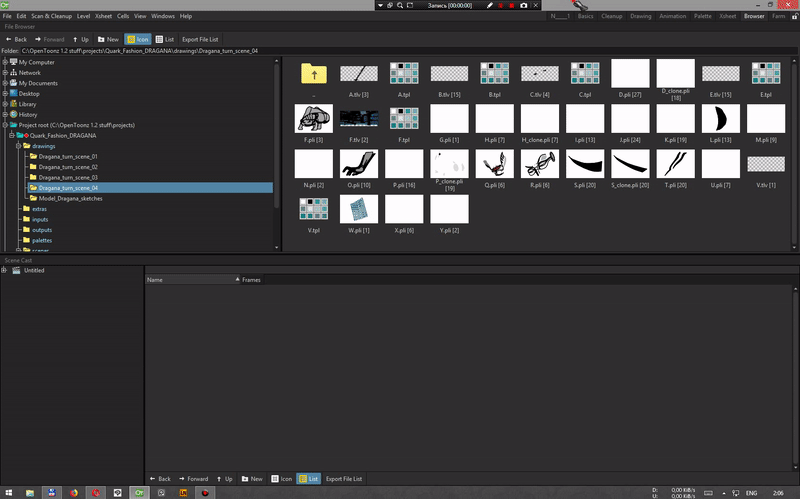800x499 pixels.
Task: Click the Folder path input field
Action: [409, 51]
